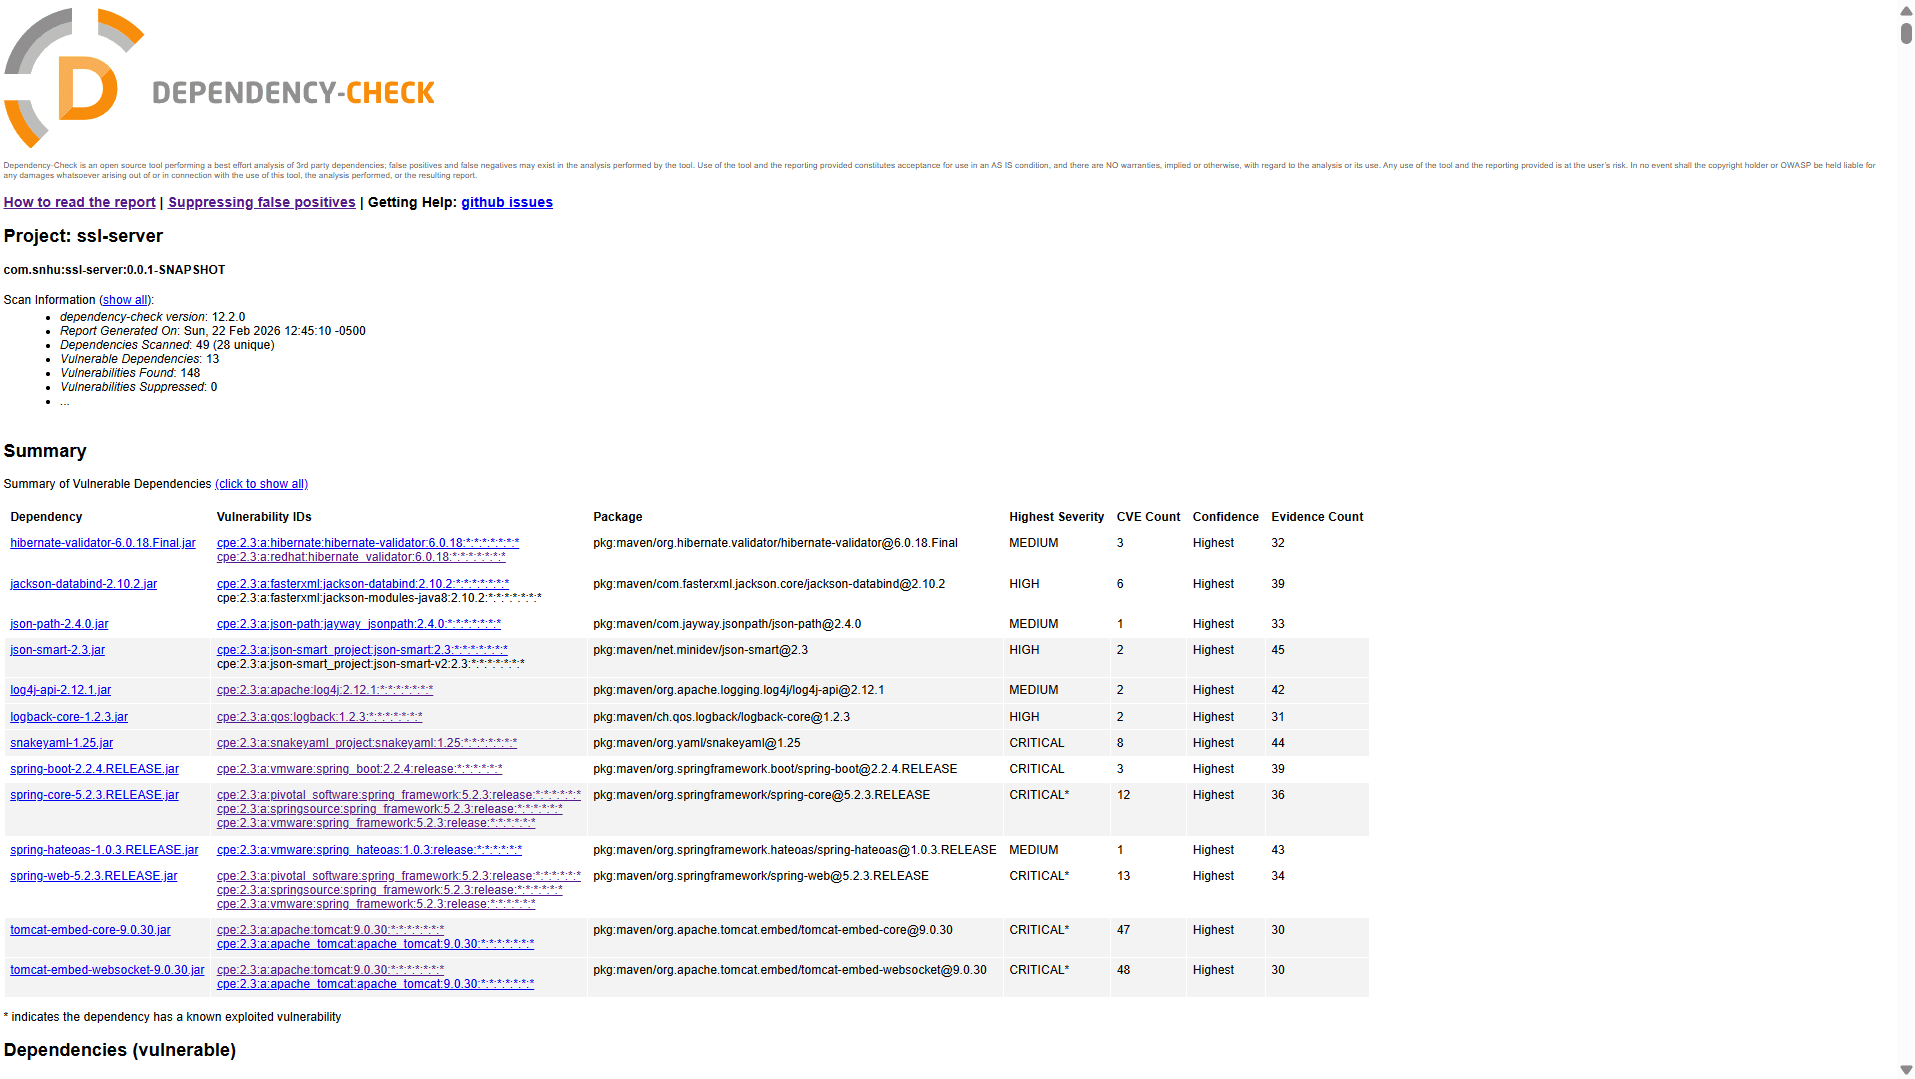This screenshot has height=1079, width=1915.
Task: Open apache_tomcat link in tomcat-embed-websocket row
Action: point(376,984)
